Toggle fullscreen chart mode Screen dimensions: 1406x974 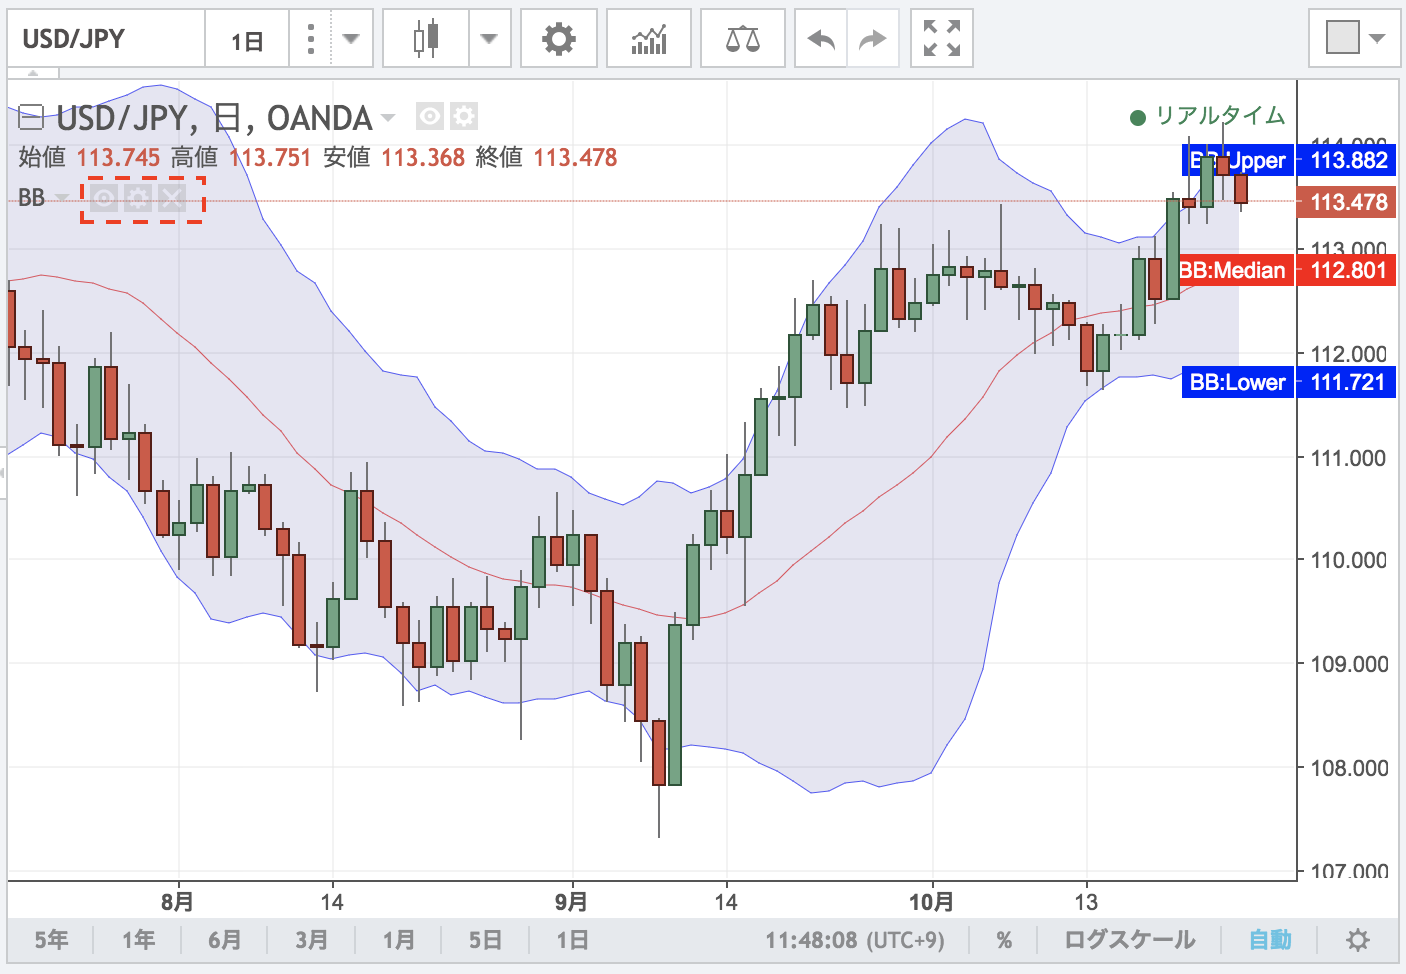tap(942, 39)
